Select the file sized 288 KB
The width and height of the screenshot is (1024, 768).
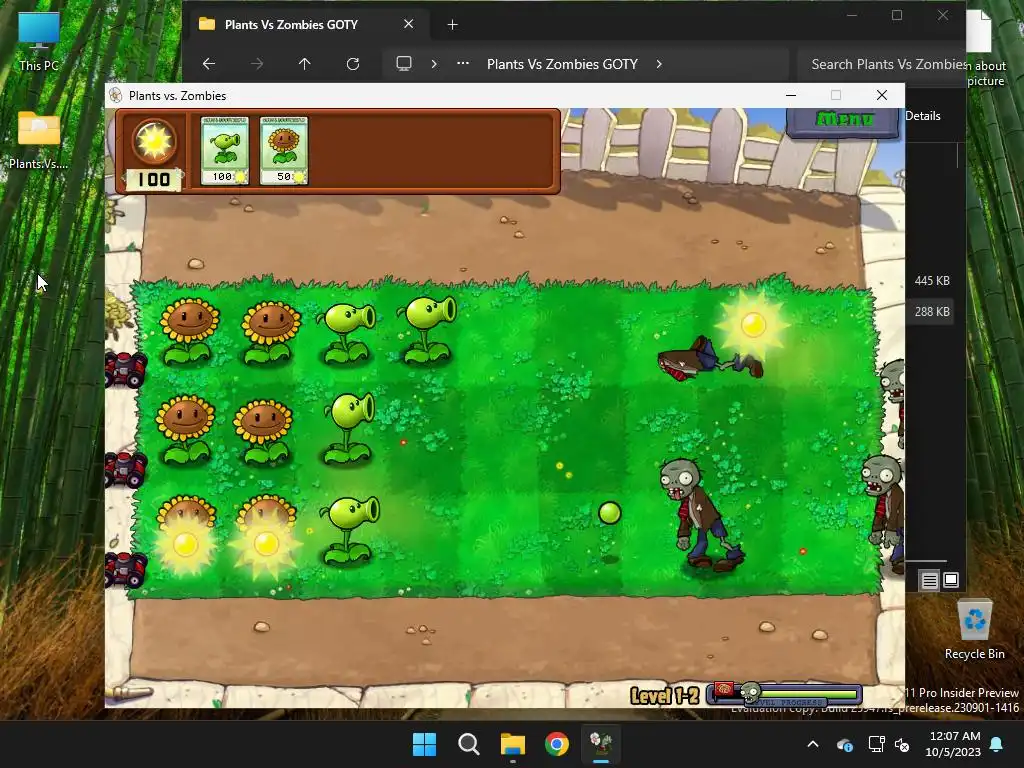932,312
